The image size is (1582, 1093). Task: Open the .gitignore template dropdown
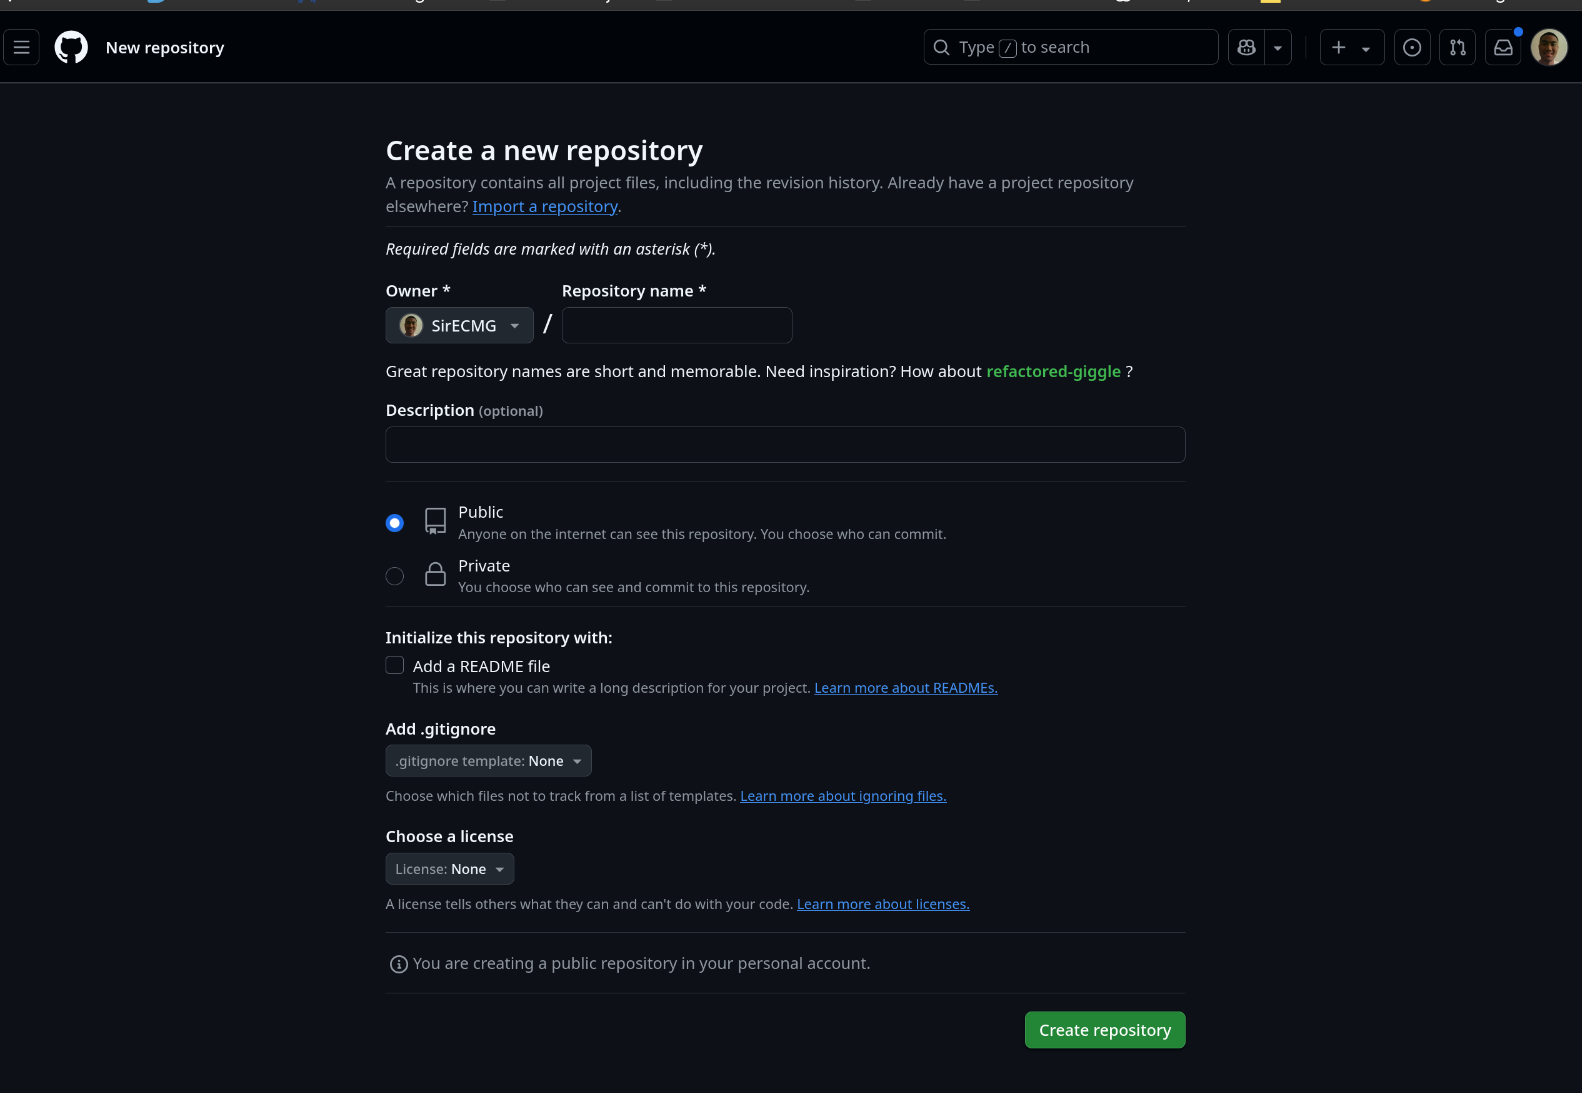point(489,761)
